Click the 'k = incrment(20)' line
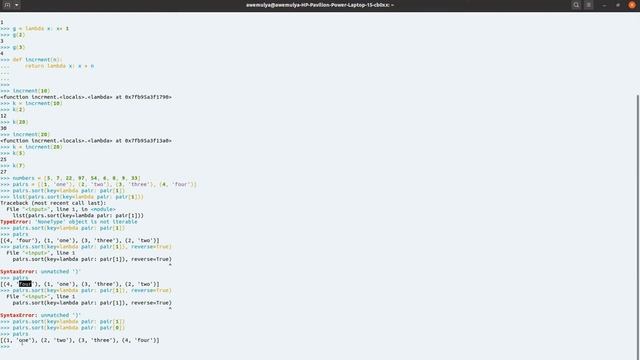640x360 pixels. 31,147
